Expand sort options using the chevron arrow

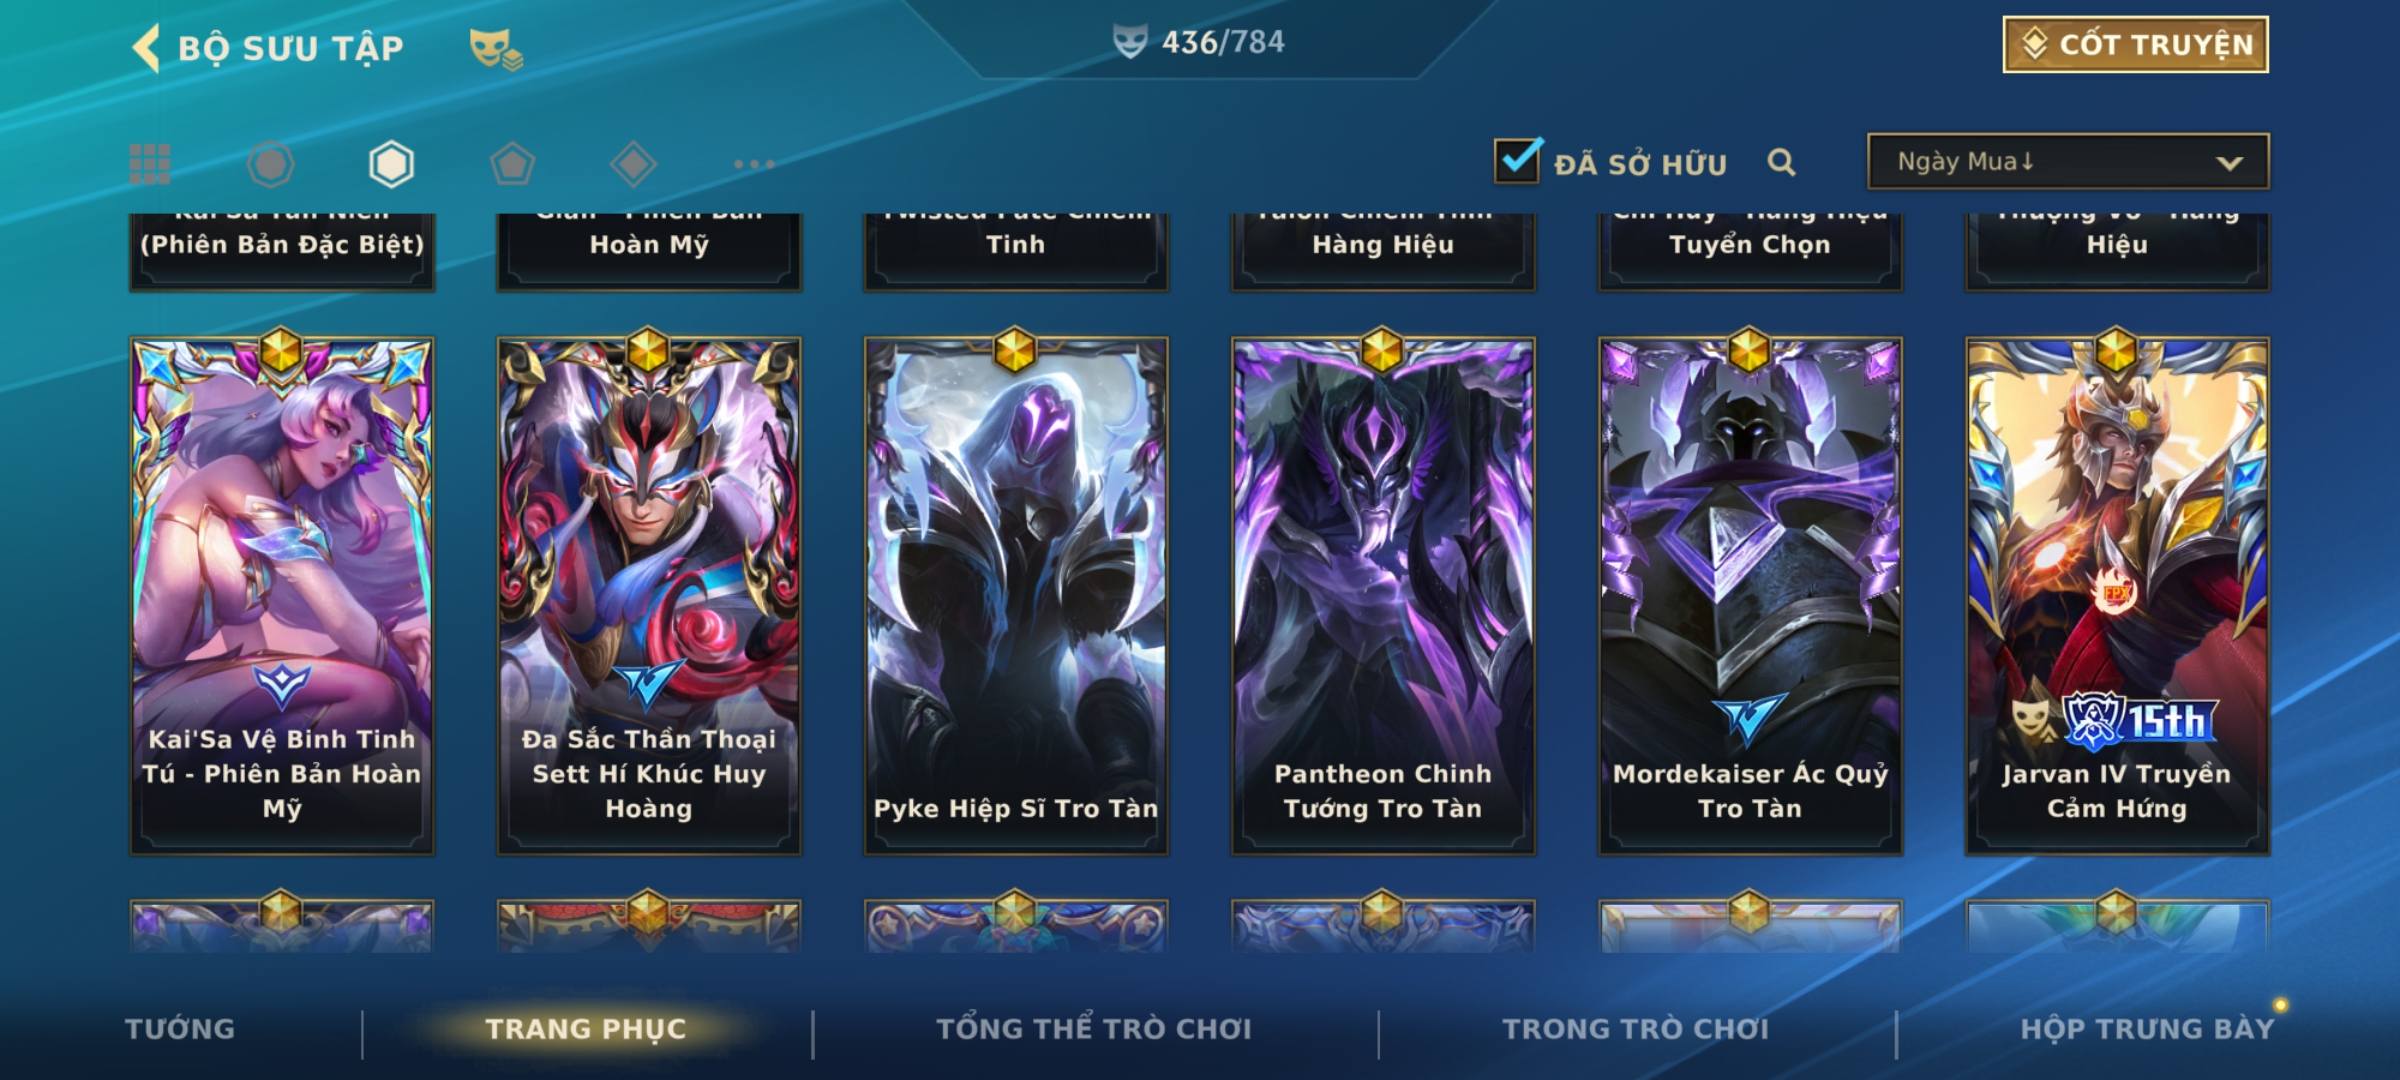click(x=2229, y=163)
